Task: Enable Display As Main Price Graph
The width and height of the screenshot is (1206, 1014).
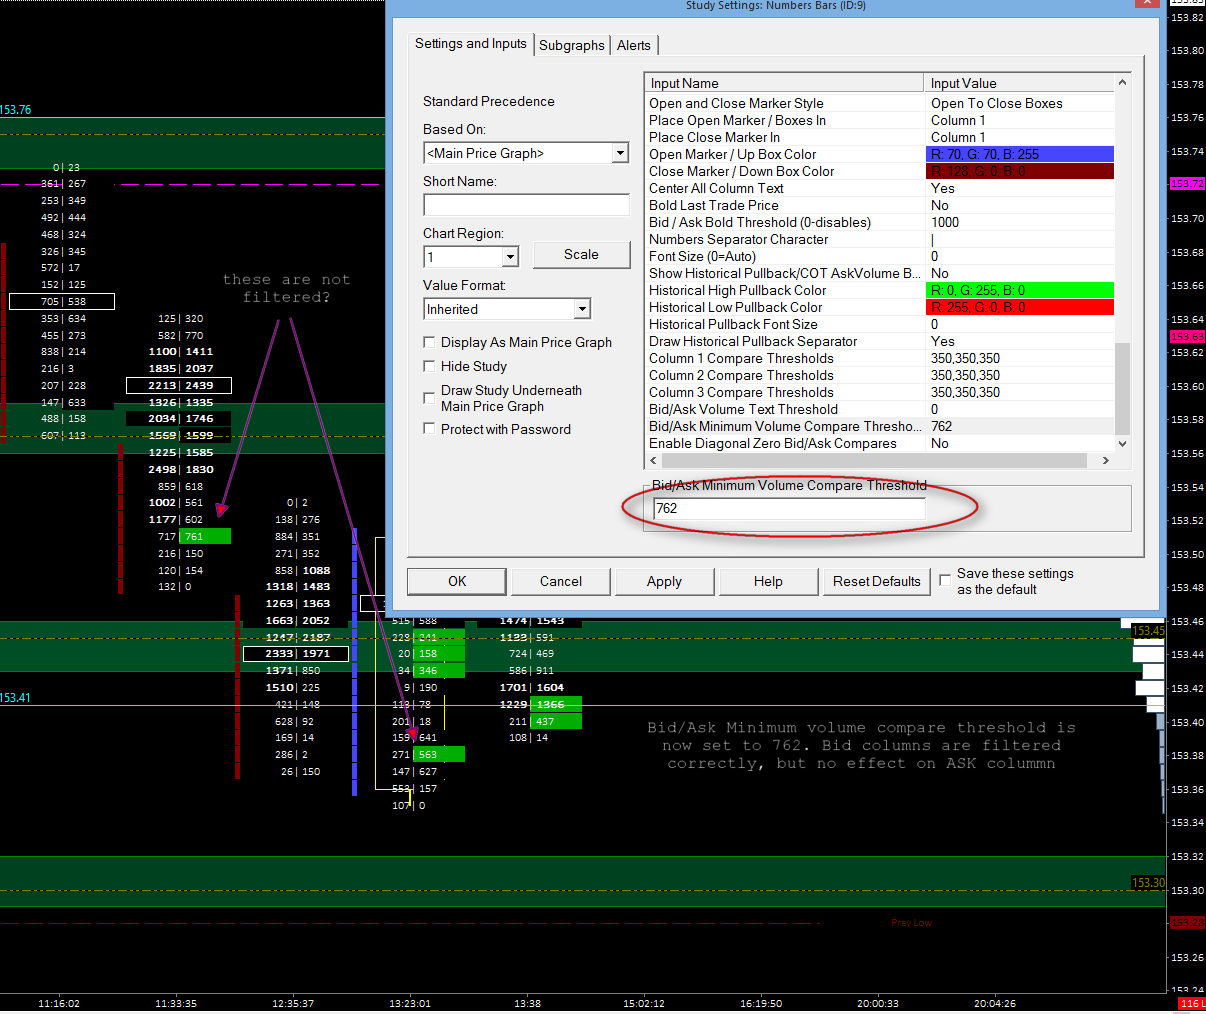Action: 429,343
